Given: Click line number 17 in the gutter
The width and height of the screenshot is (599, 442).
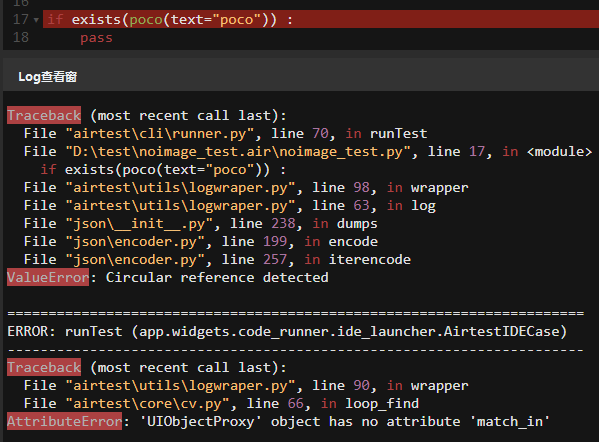Looking at the screenshot, I should pos(21,19).
